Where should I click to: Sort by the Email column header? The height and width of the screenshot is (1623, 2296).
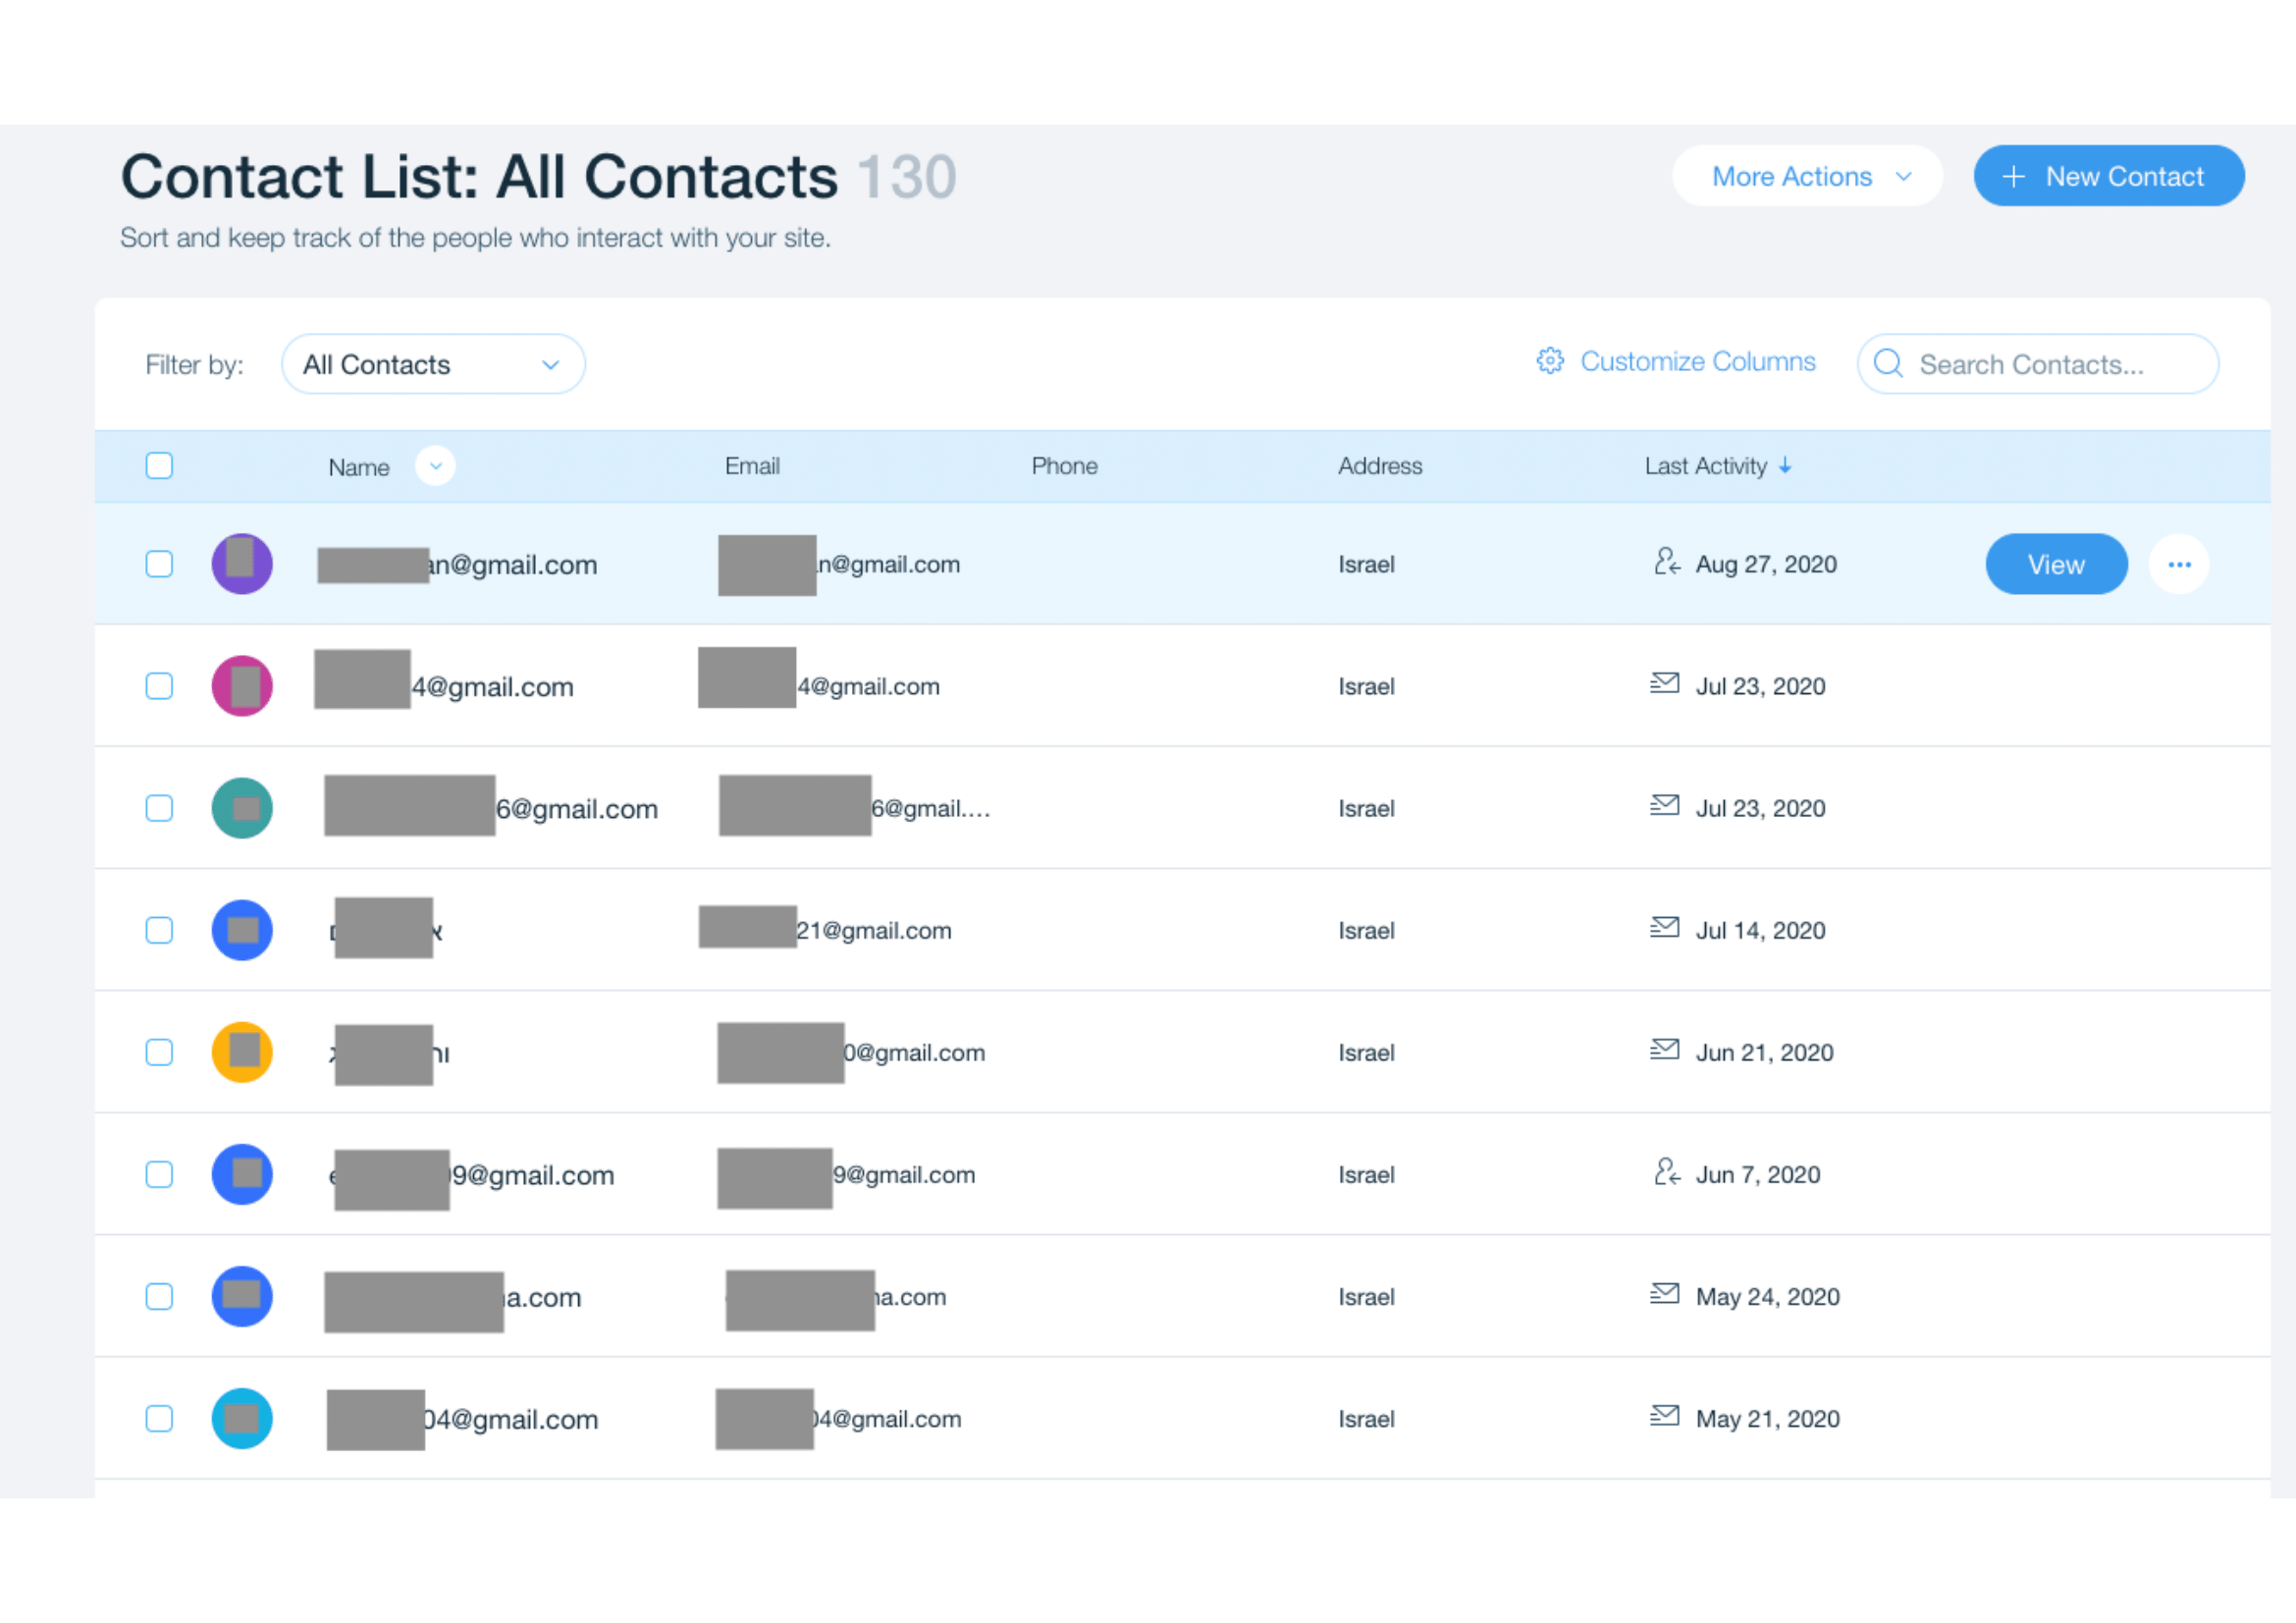tap(752, 466)
